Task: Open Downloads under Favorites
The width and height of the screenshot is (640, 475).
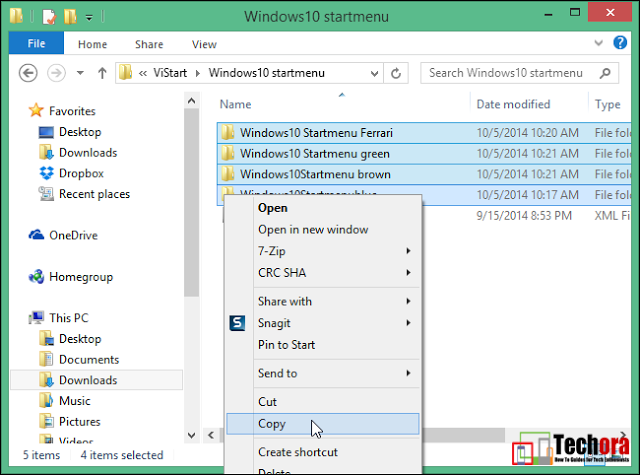Action: tap(88, 153)
